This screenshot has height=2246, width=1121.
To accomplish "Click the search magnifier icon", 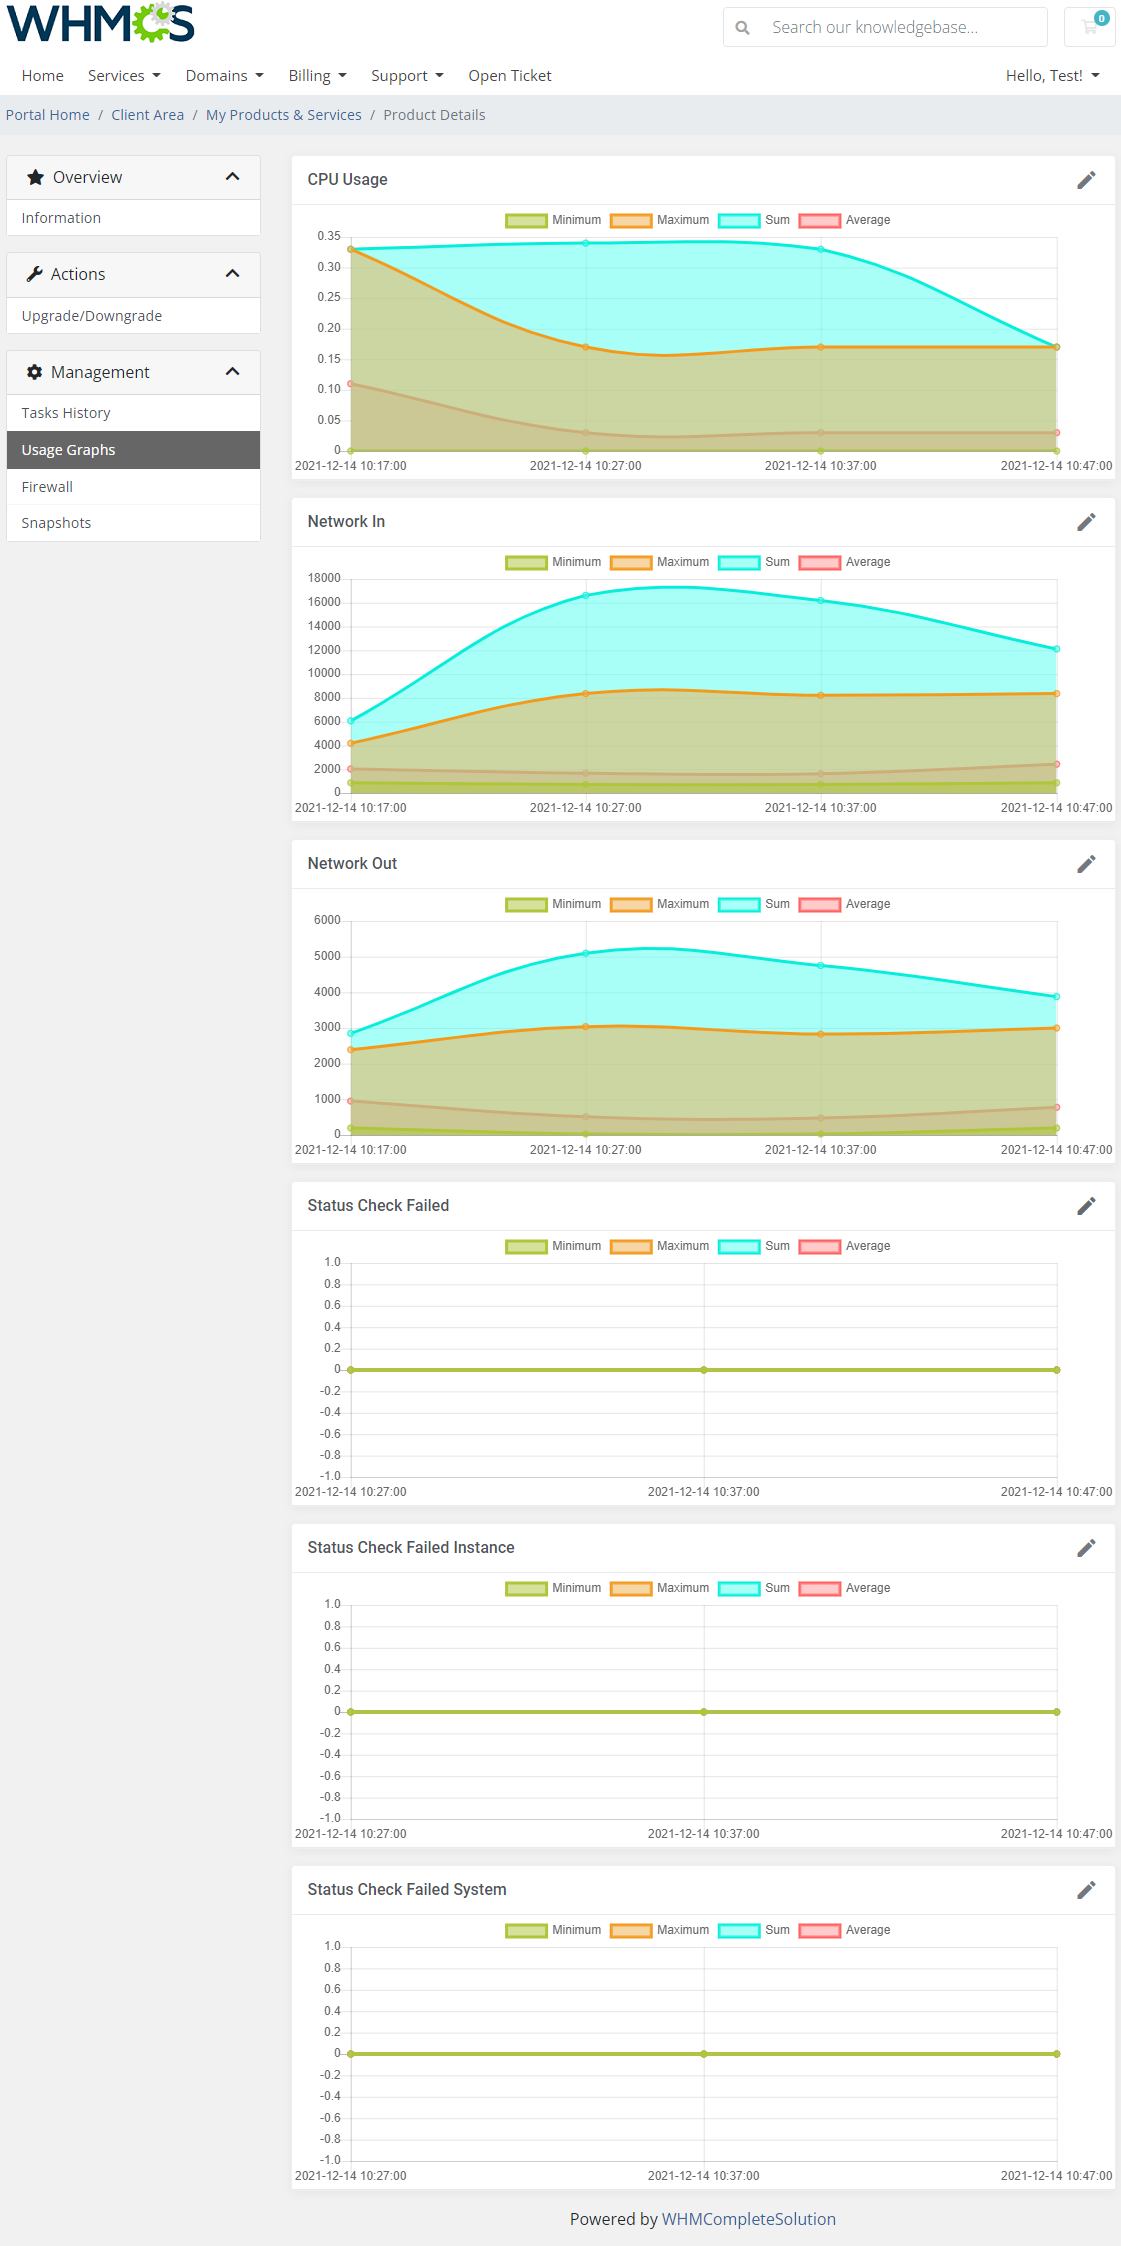I will [x=742, y=28].
